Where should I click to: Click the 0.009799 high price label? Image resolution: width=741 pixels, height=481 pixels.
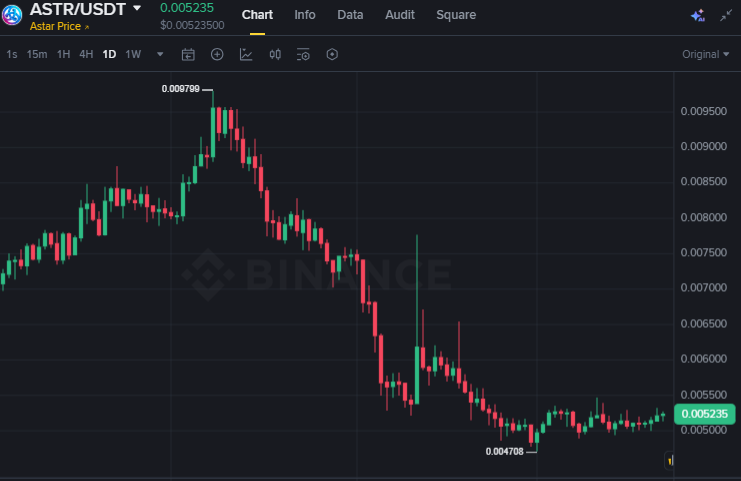181,89
